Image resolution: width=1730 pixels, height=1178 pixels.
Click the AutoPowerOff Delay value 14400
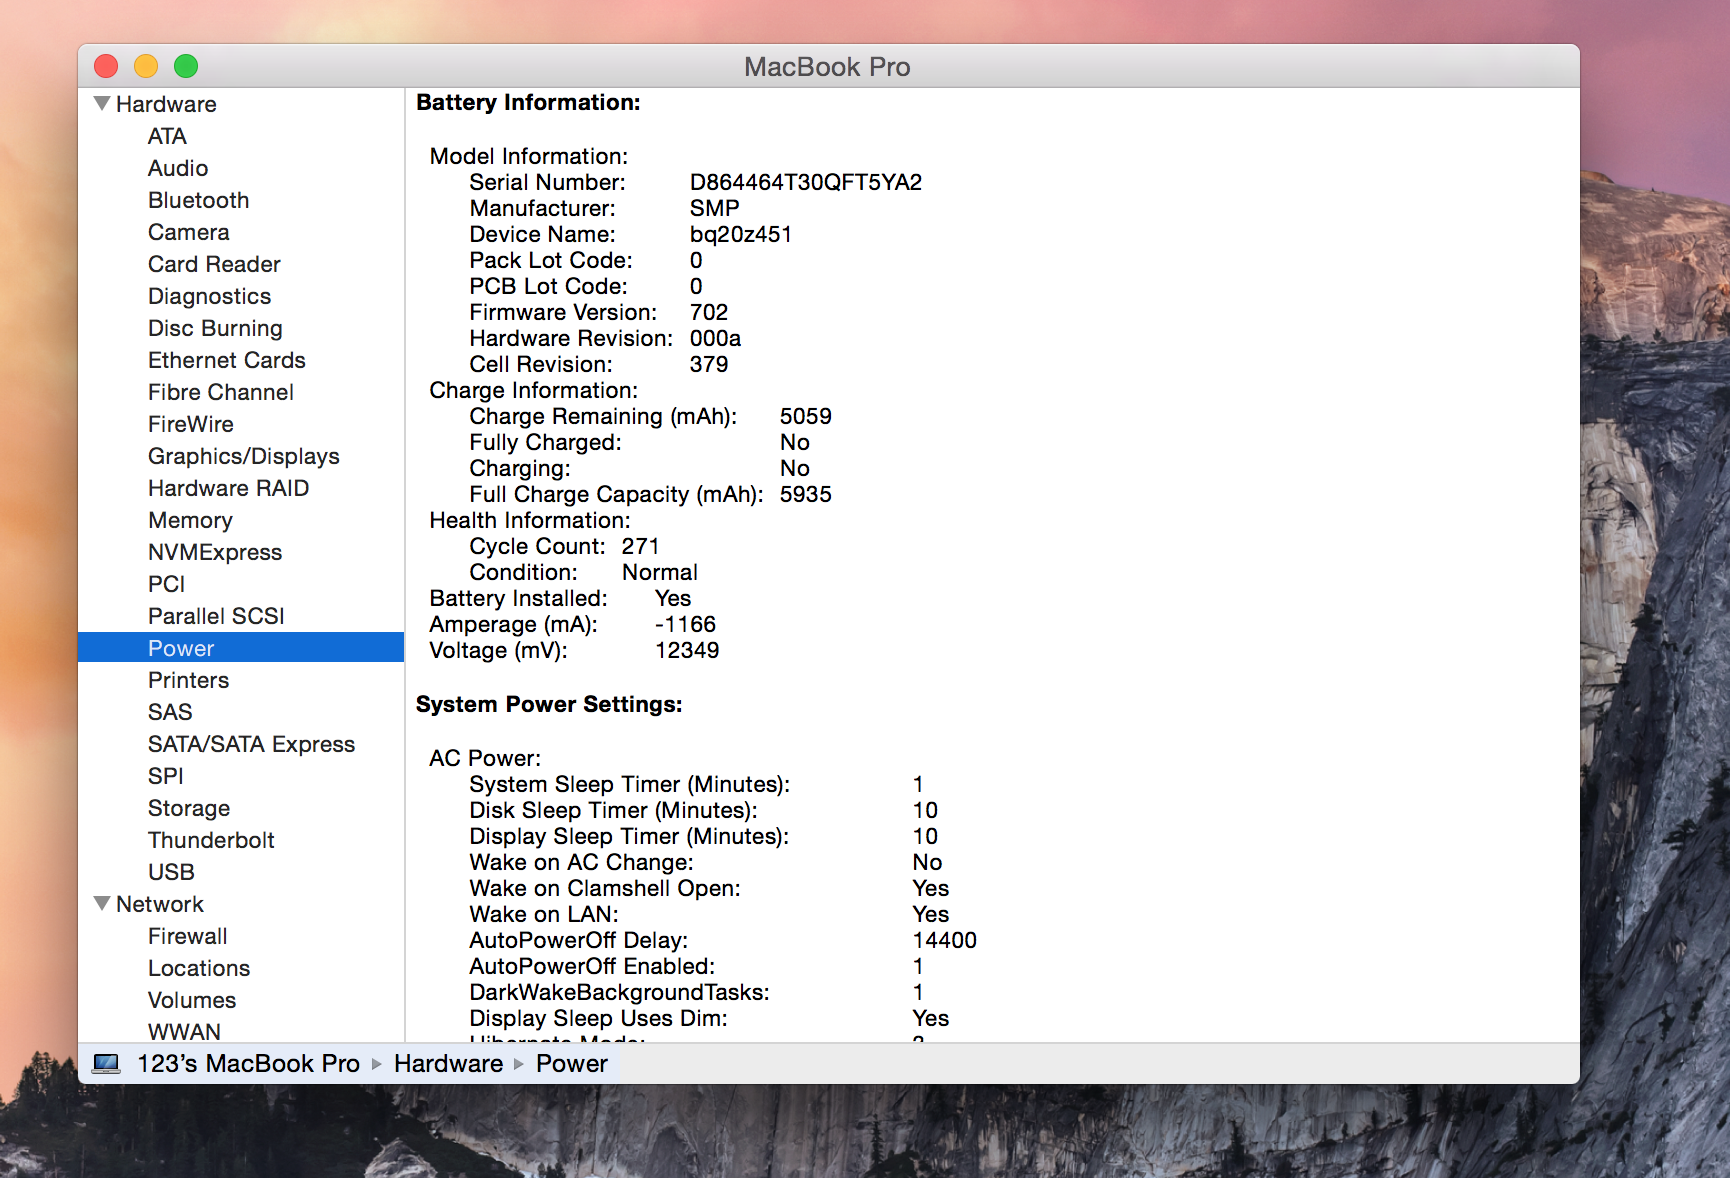[x=945, y=940]
